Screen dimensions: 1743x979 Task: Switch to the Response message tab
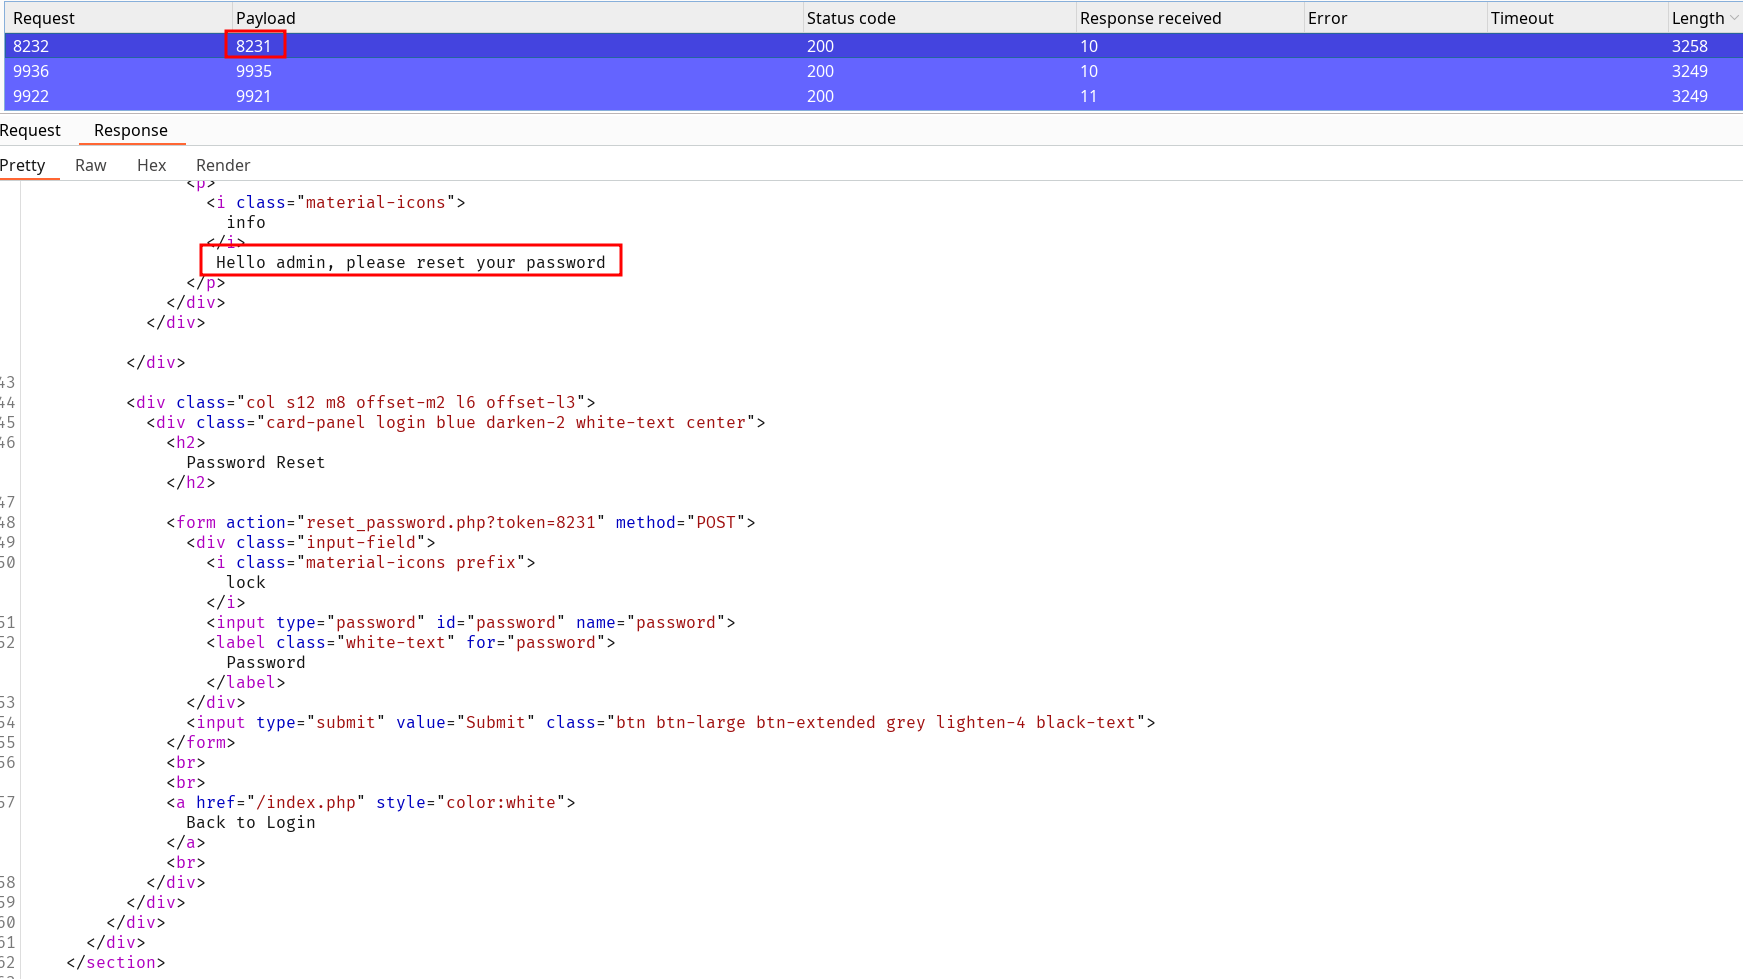click(x=131, y=130)
